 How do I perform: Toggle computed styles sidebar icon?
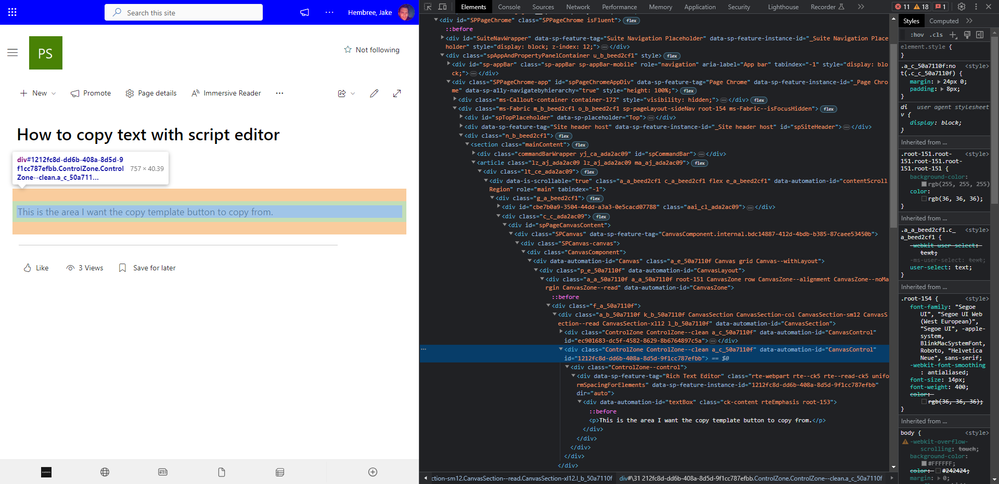[x=980, y=34]
